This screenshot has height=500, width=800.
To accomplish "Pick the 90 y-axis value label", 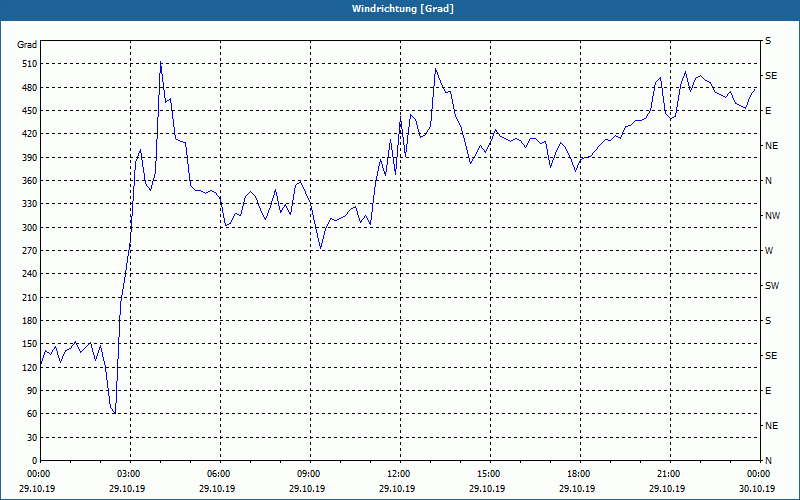I will (33, 391).
